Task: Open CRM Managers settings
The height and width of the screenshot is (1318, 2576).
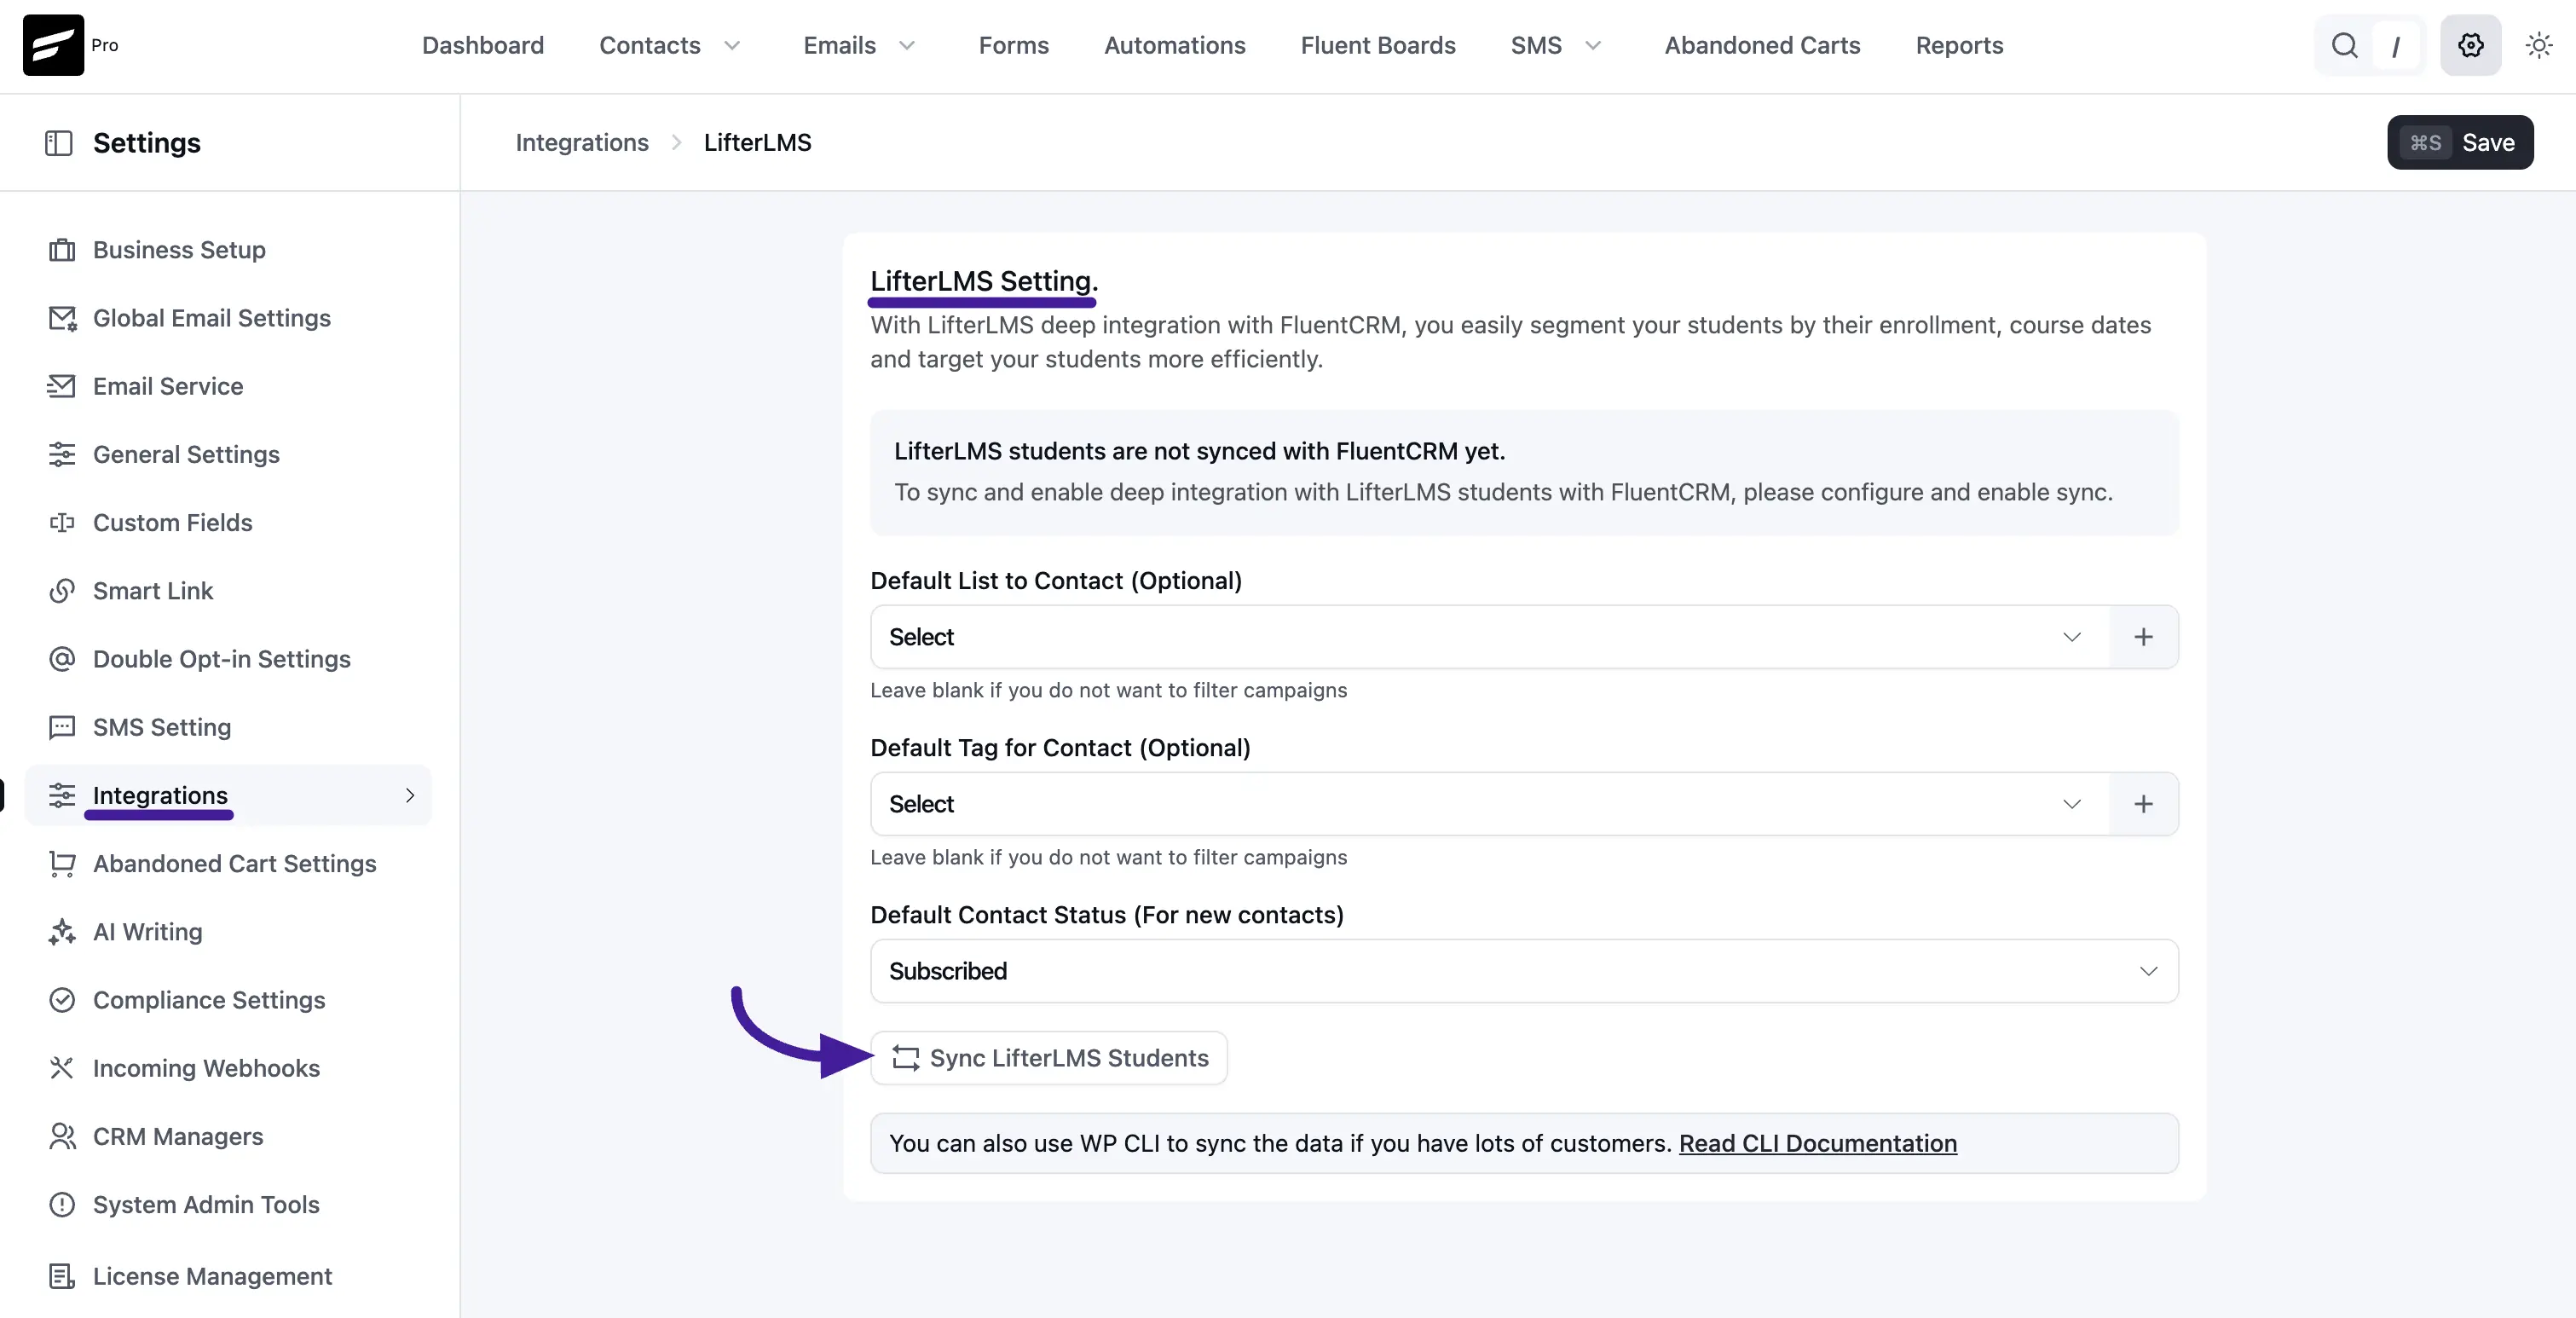Action: coord(178,1136)
